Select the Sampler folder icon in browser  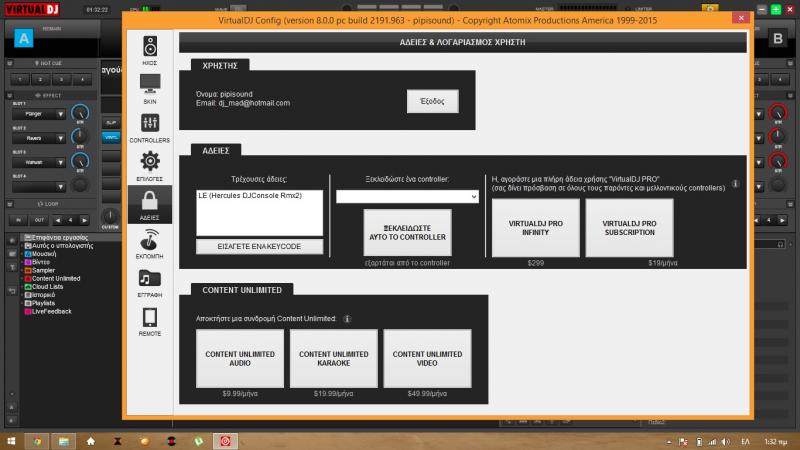click(x=28, y=270)
